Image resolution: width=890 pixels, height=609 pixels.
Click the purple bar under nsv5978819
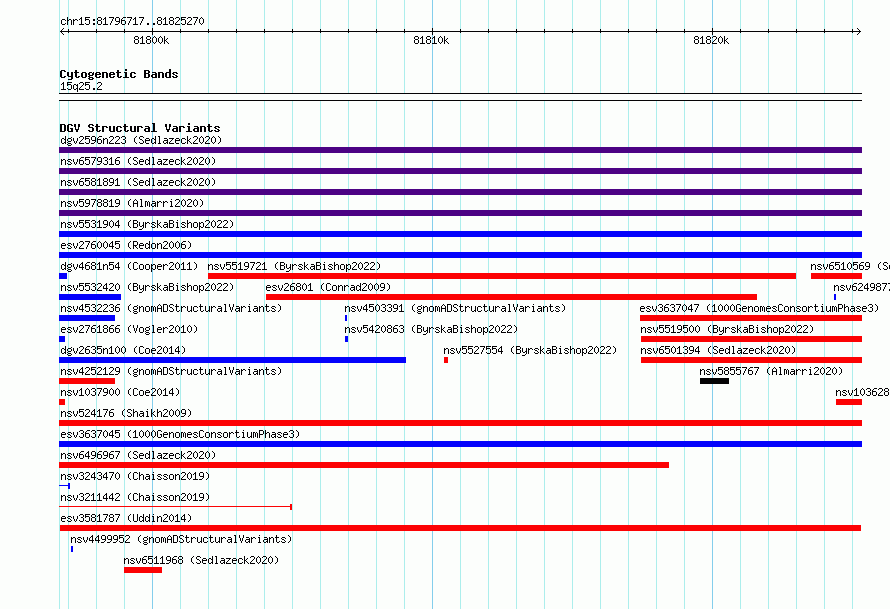coord(460,213)
